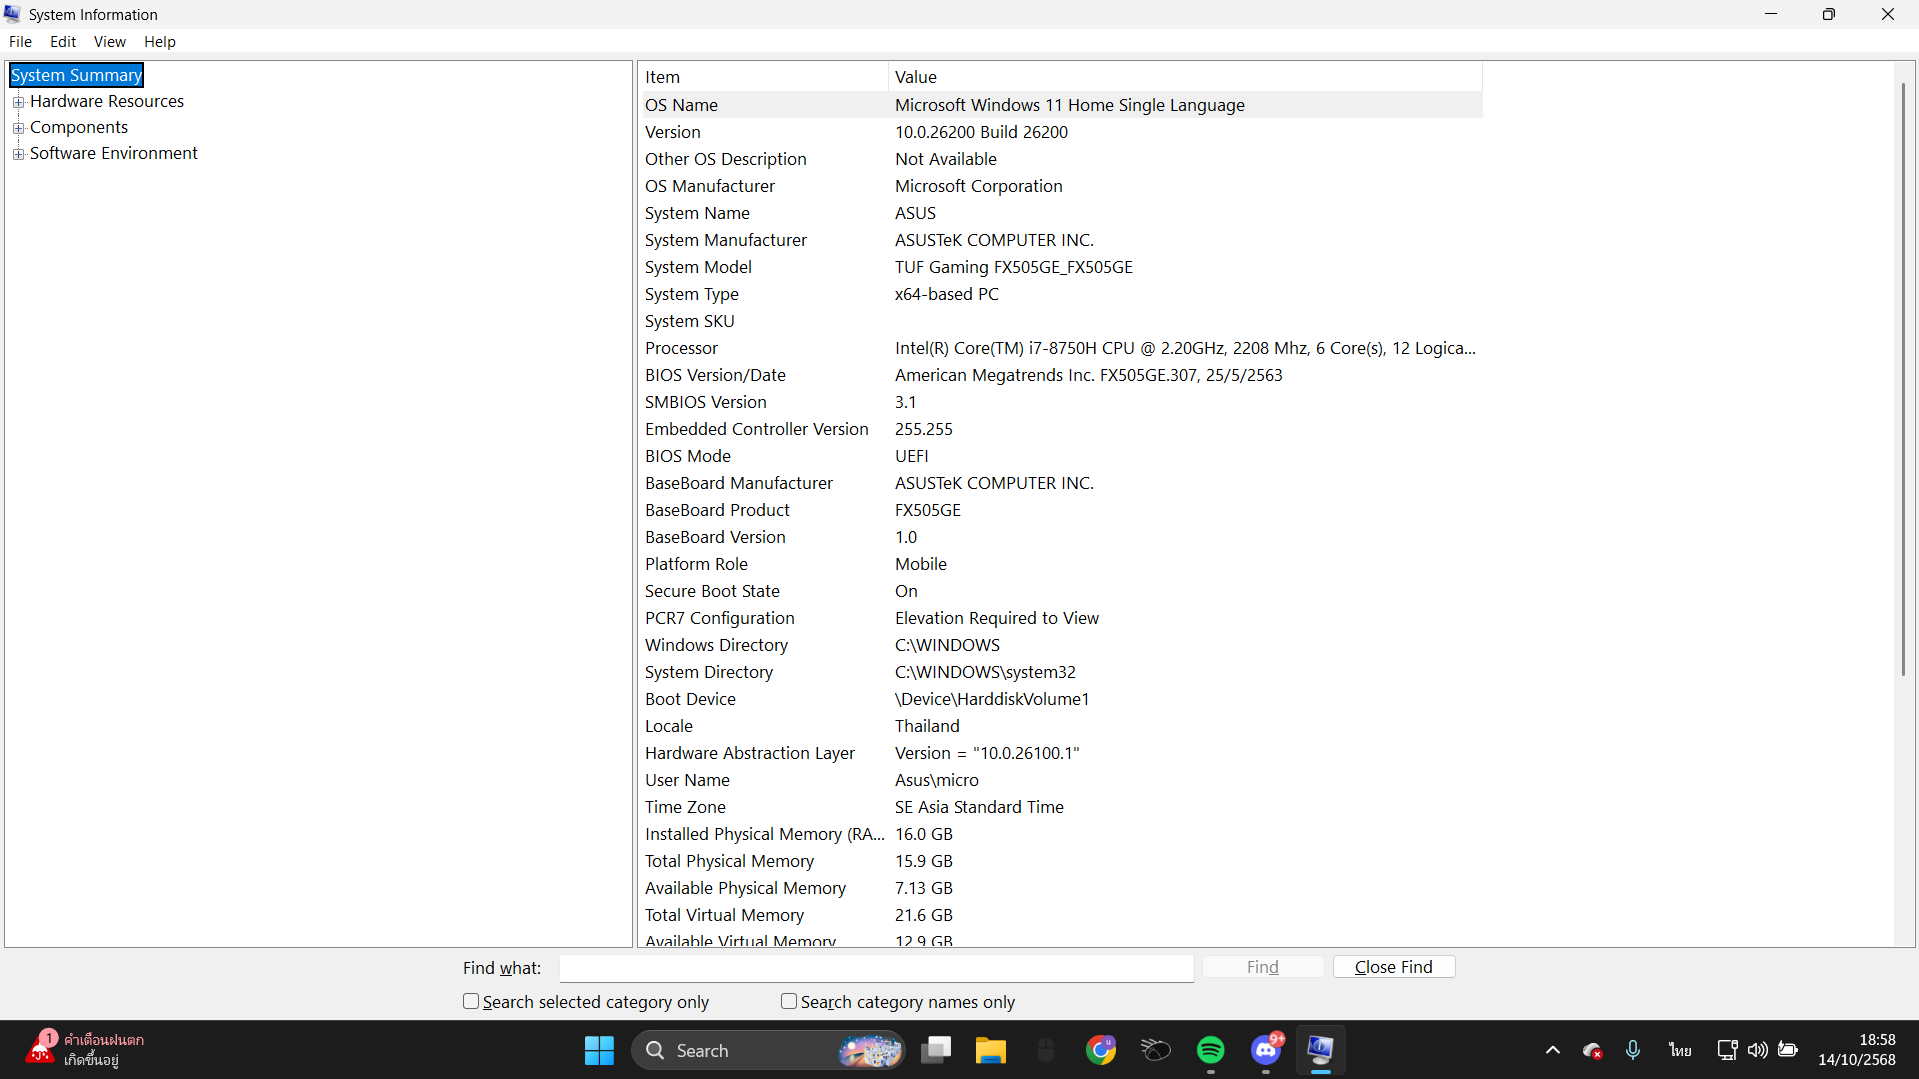Select the Windows Directory row
The width and height of the screenshot is (1919, 1079).
click(x=1060, y=645)
